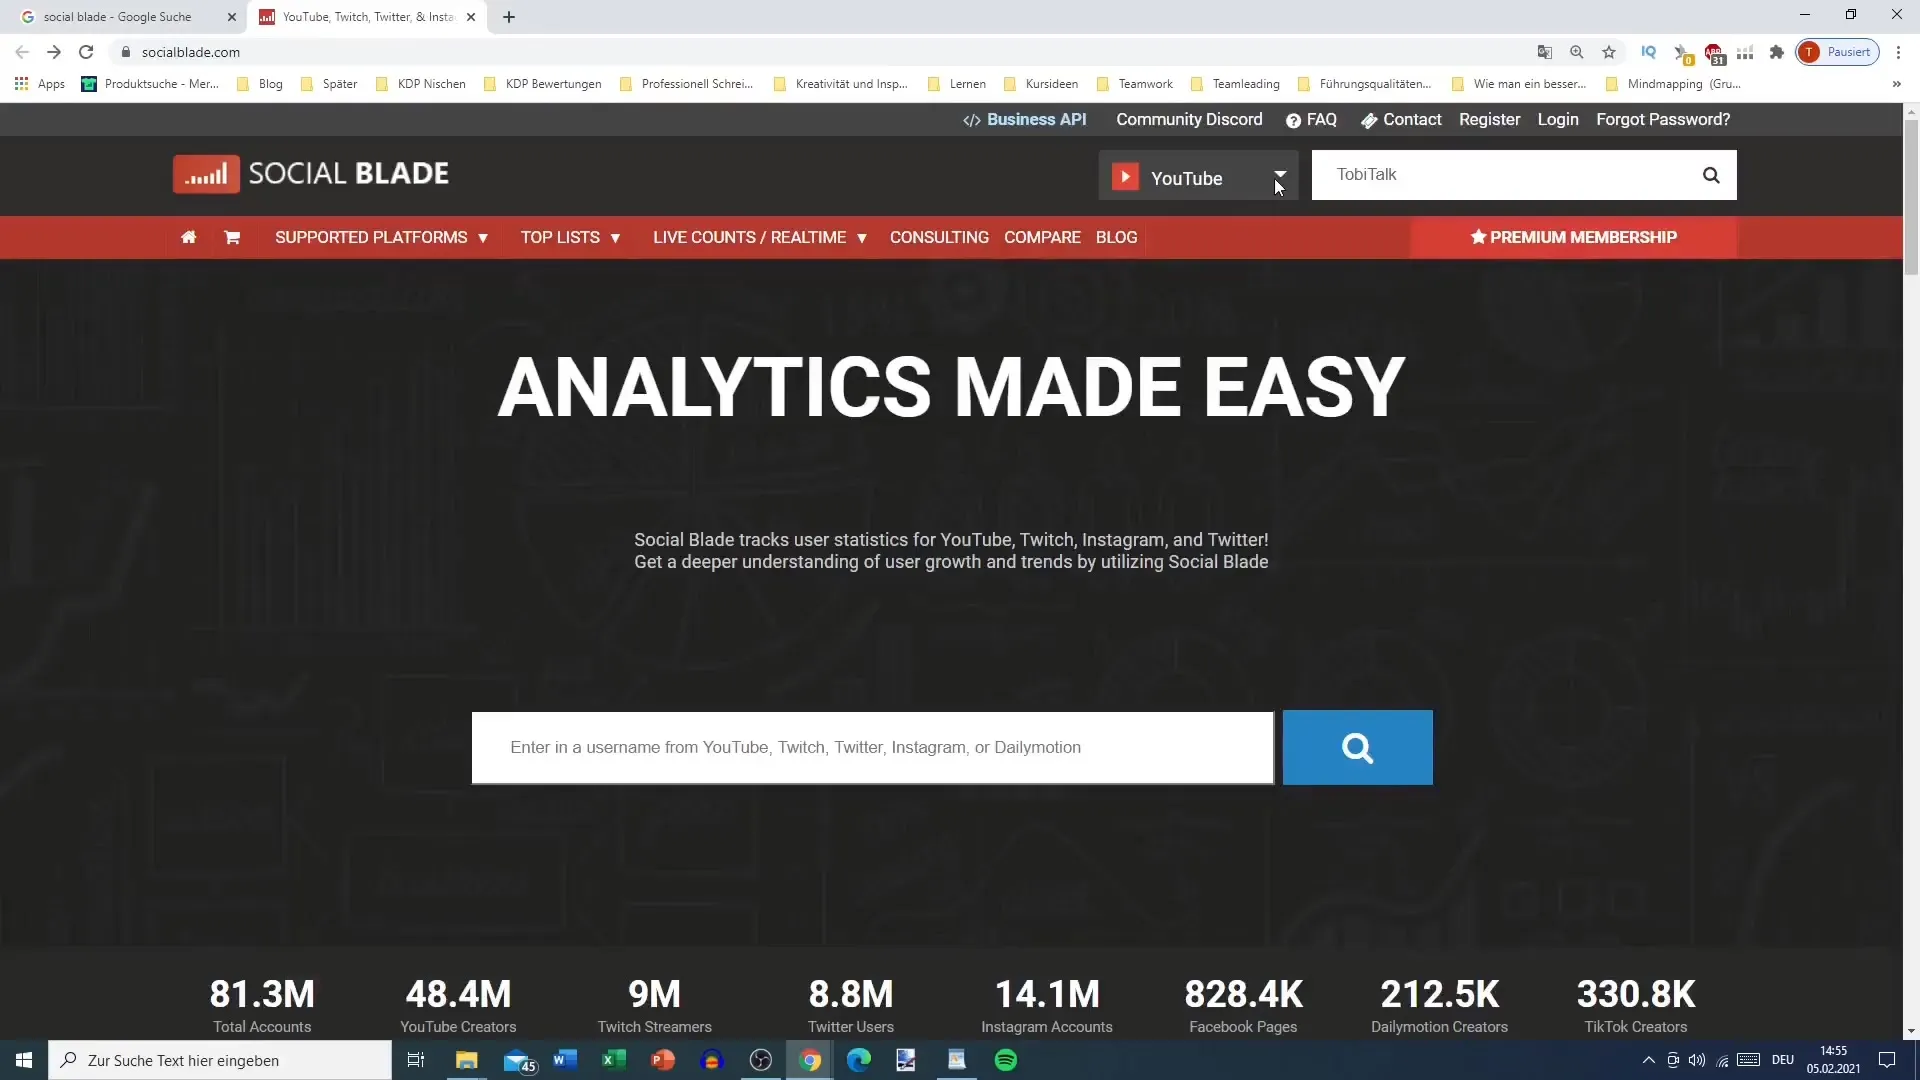
Task: Open the Kursideen bookmark folder
Action: click(x=1041, y=84)
